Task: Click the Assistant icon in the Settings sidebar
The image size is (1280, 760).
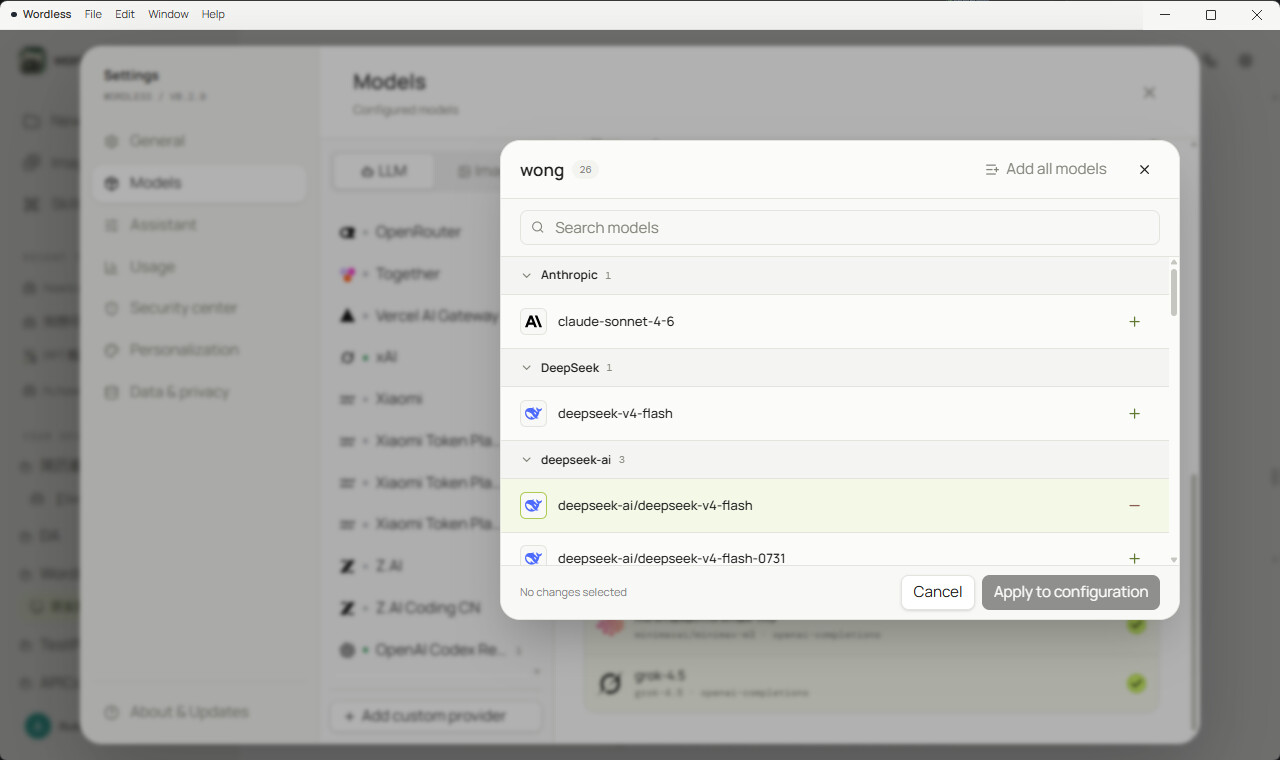Action: tap(112, 225)
